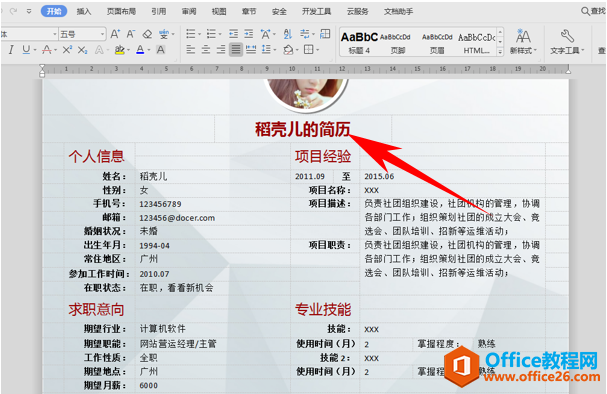Select justify alignment

point(236,50)
